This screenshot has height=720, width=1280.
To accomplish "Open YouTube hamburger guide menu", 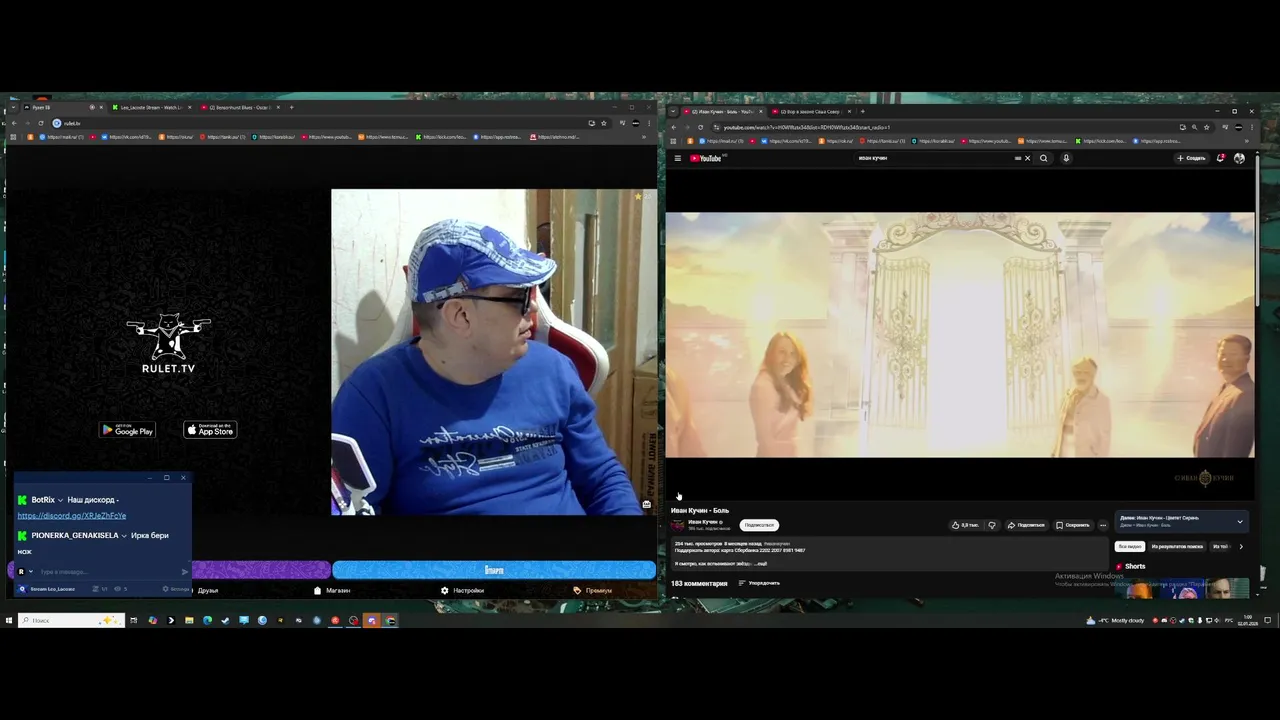I will [677, 158].
